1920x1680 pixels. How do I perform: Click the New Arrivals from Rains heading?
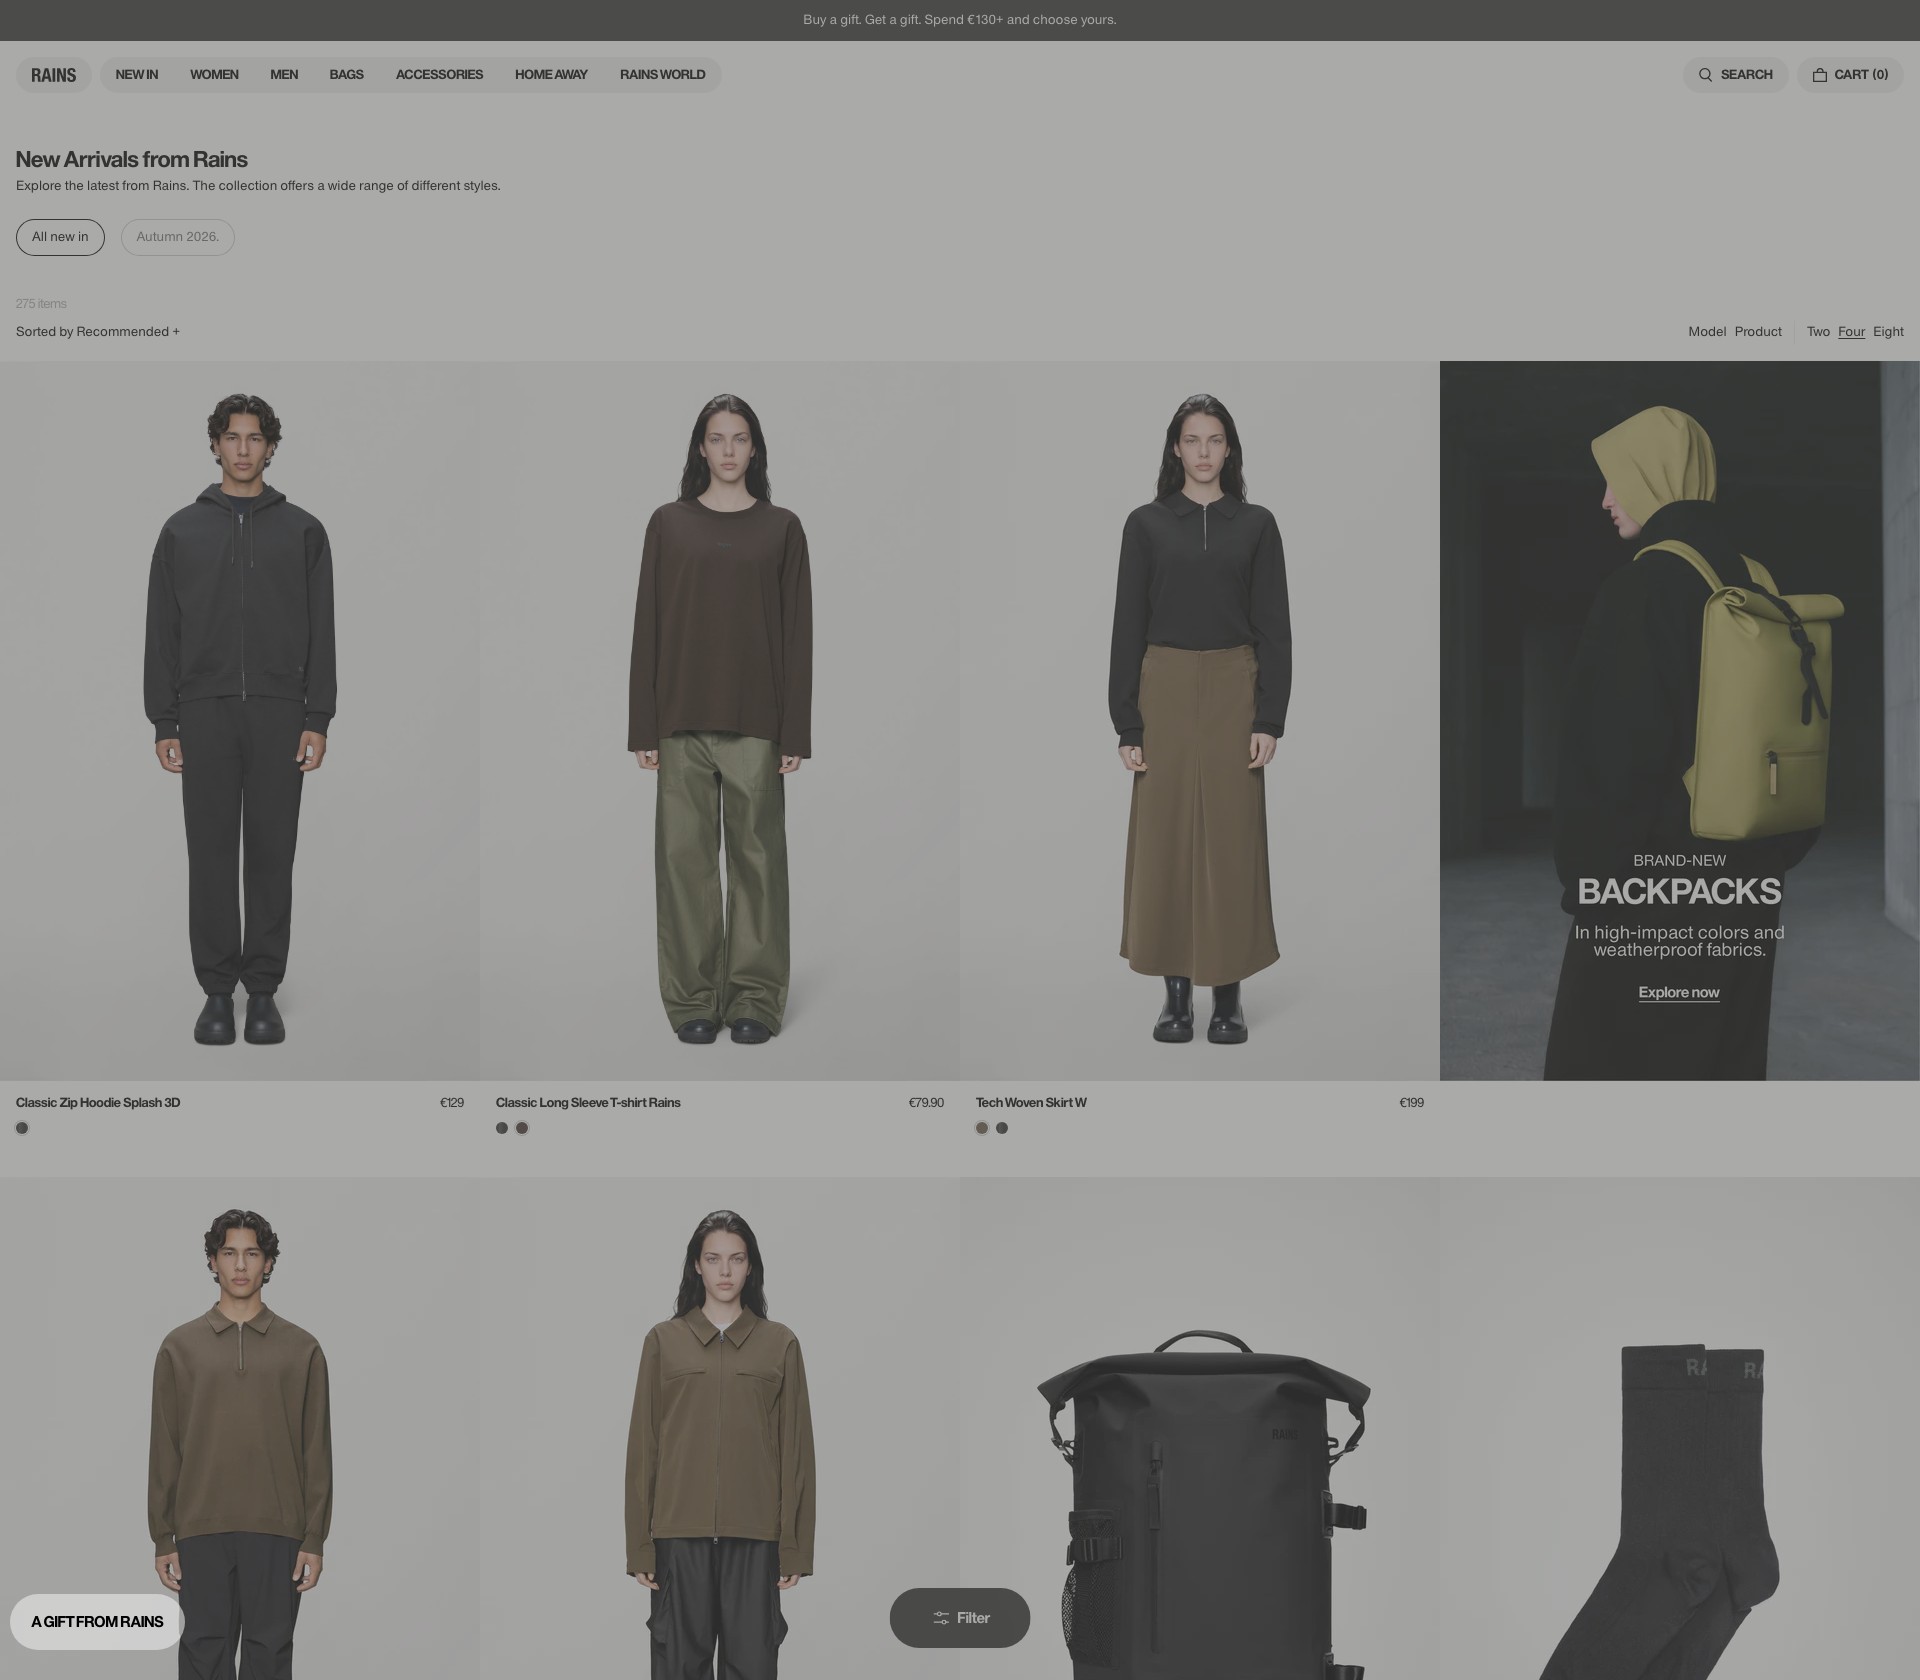(132, 160)
